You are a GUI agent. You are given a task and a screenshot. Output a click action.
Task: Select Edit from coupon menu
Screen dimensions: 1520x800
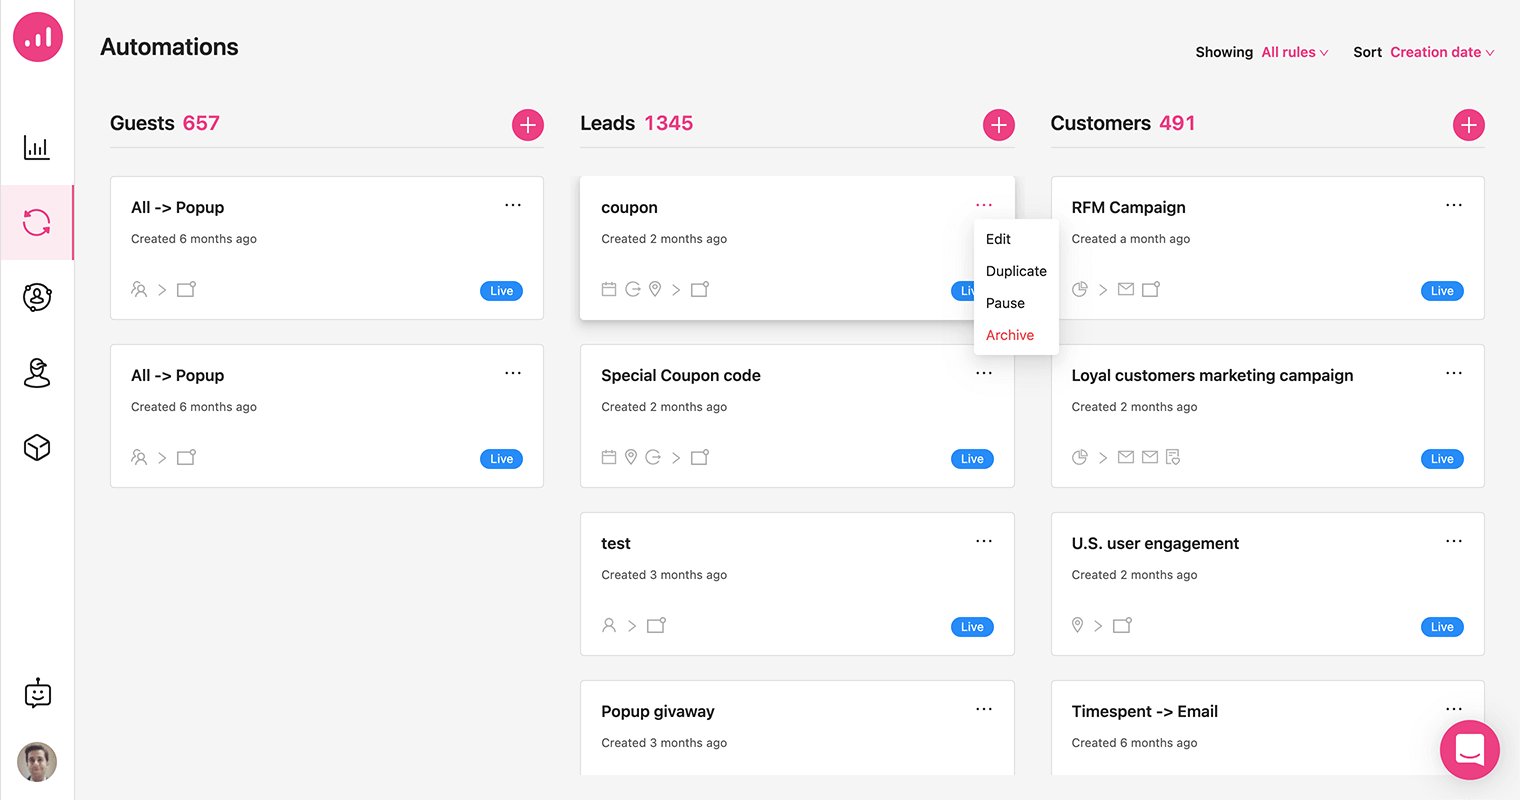click(998, 239)
